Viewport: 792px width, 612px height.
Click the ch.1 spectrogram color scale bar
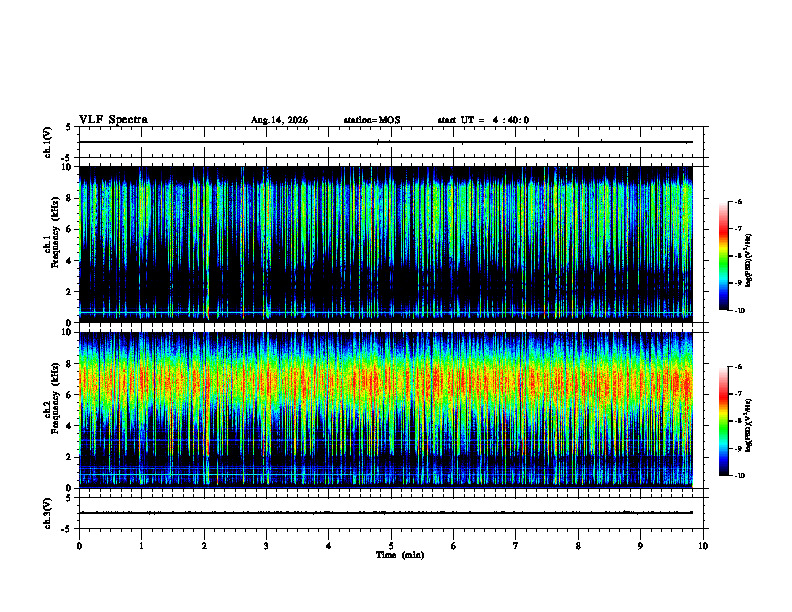pos(723,256)
